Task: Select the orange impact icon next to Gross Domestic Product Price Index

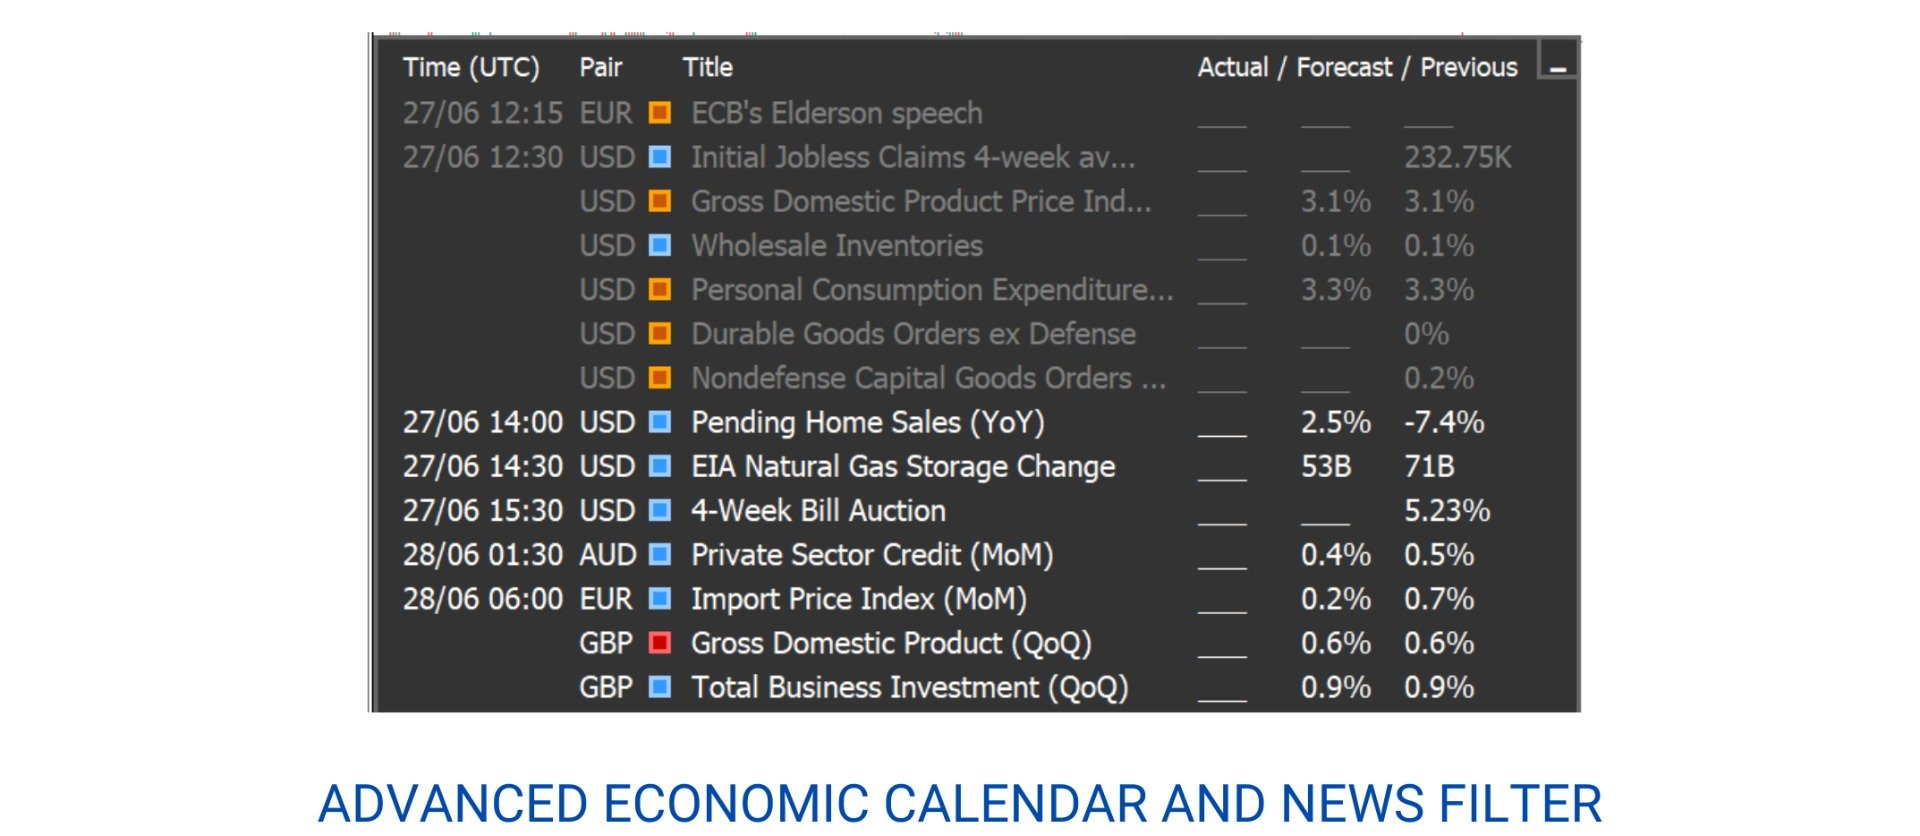Action: click(661, 201)
